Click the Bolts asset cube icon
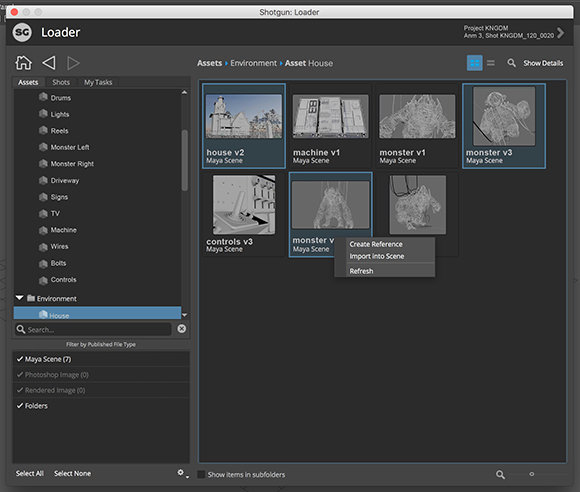The width and height of the screenshot is (580, 492). (43, 263)
